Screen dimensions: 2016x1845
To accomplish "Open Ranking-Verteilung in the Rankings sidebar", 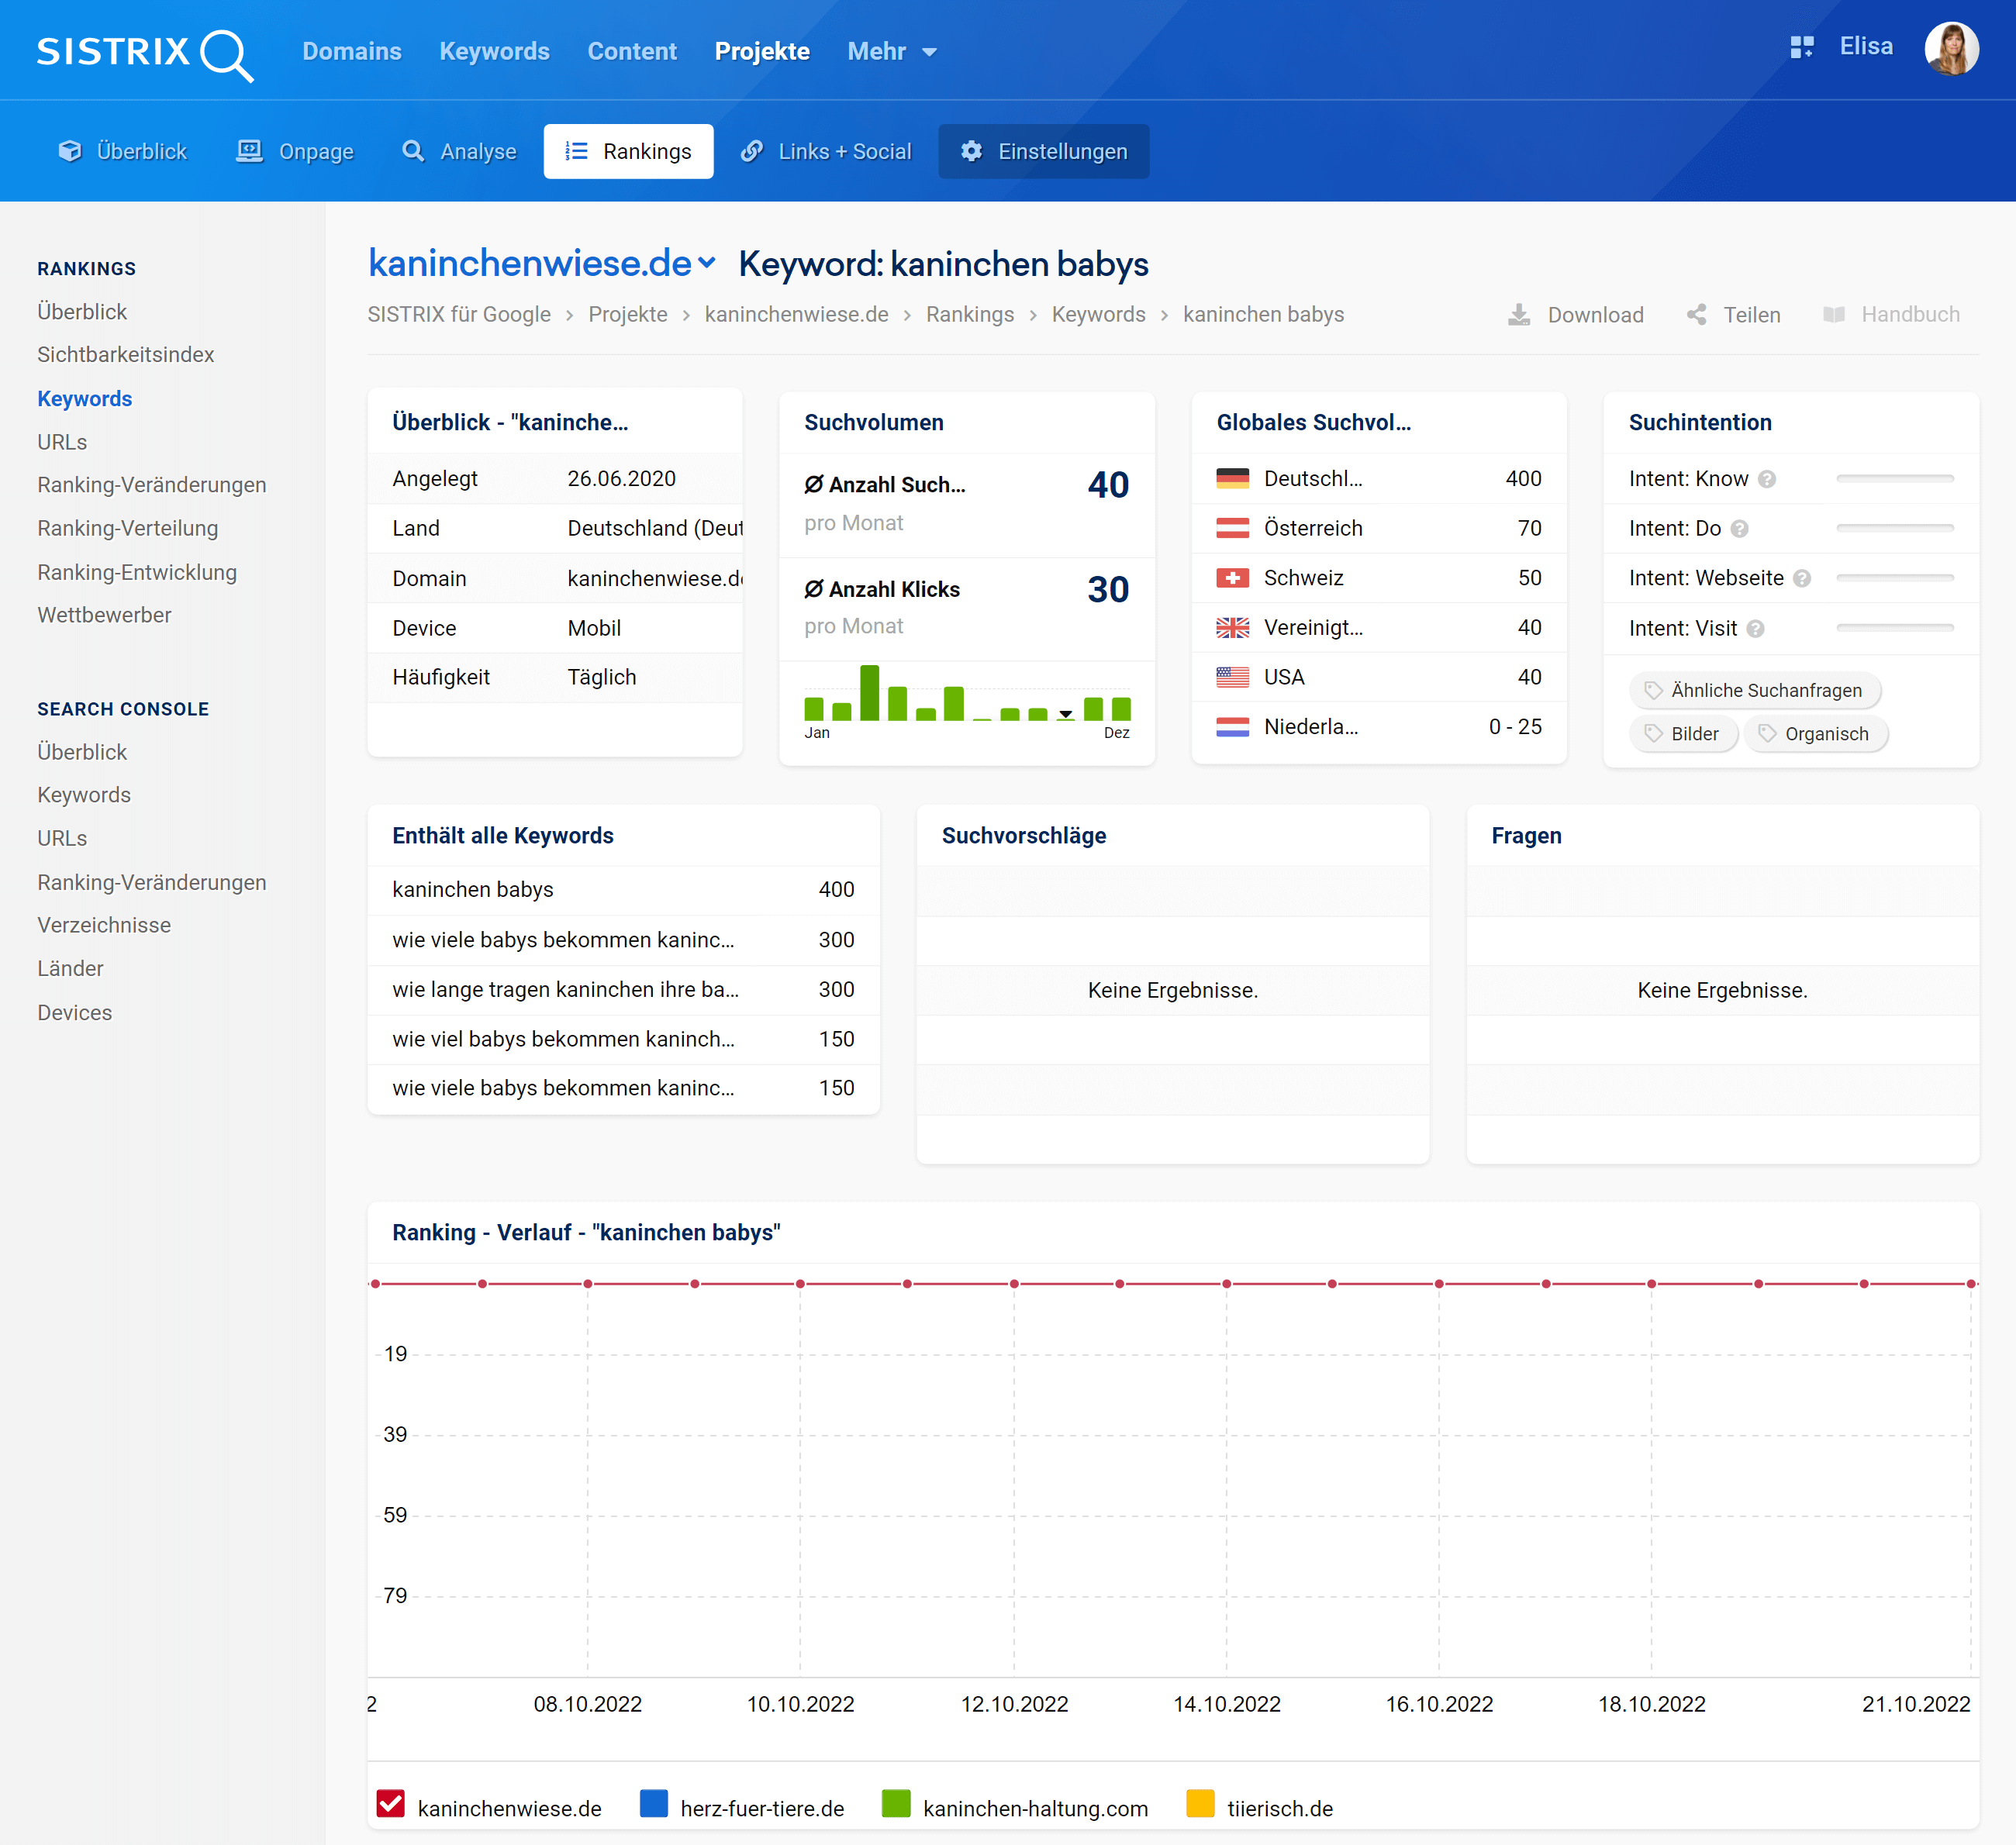I will (x=127, y=528).
